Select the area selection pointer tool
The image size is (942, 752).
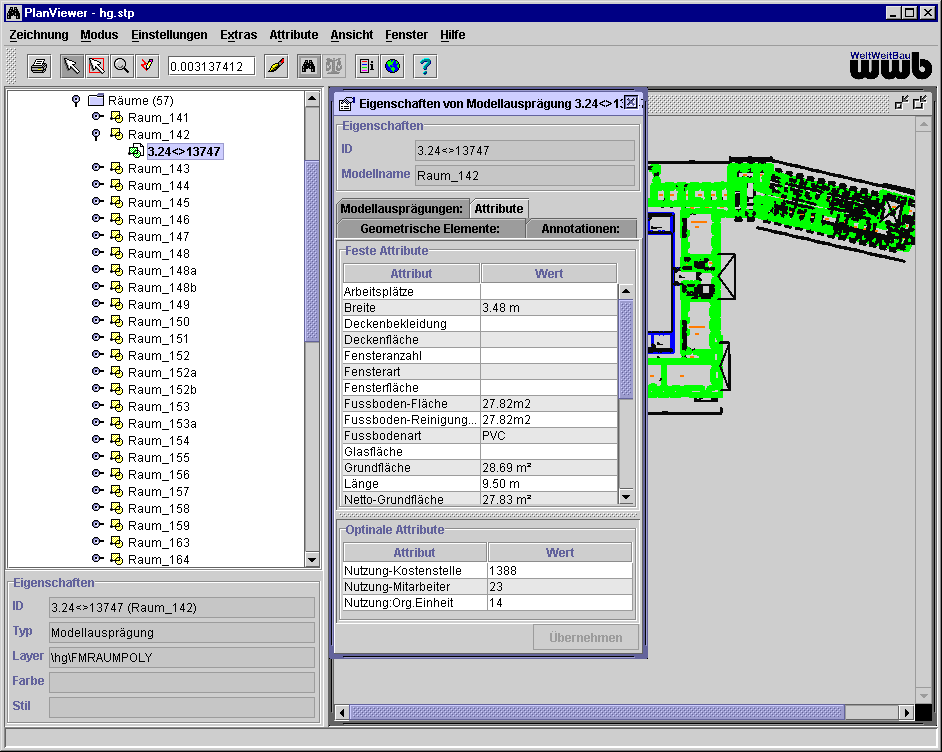[x=97, y=66]
